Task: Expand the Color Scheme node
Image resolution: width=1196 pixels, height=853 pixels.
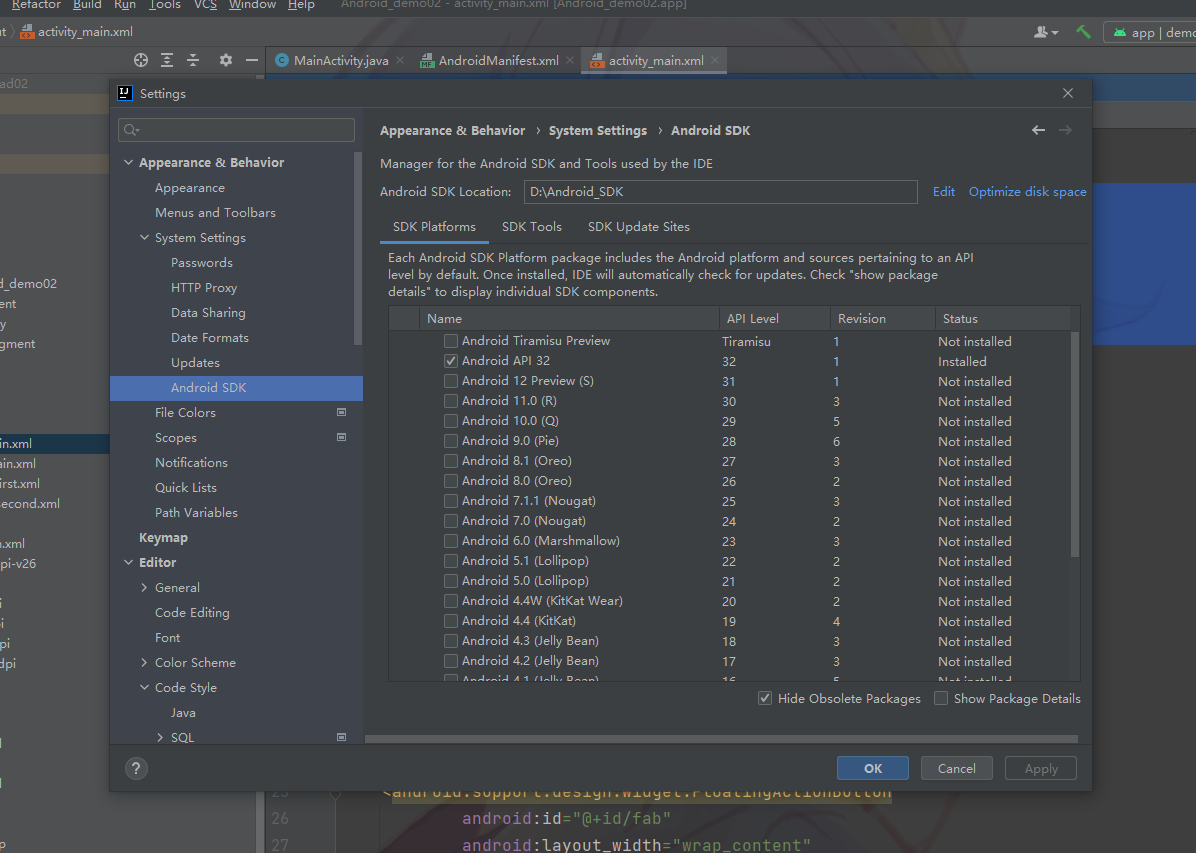Action: [x=144, y=662]
